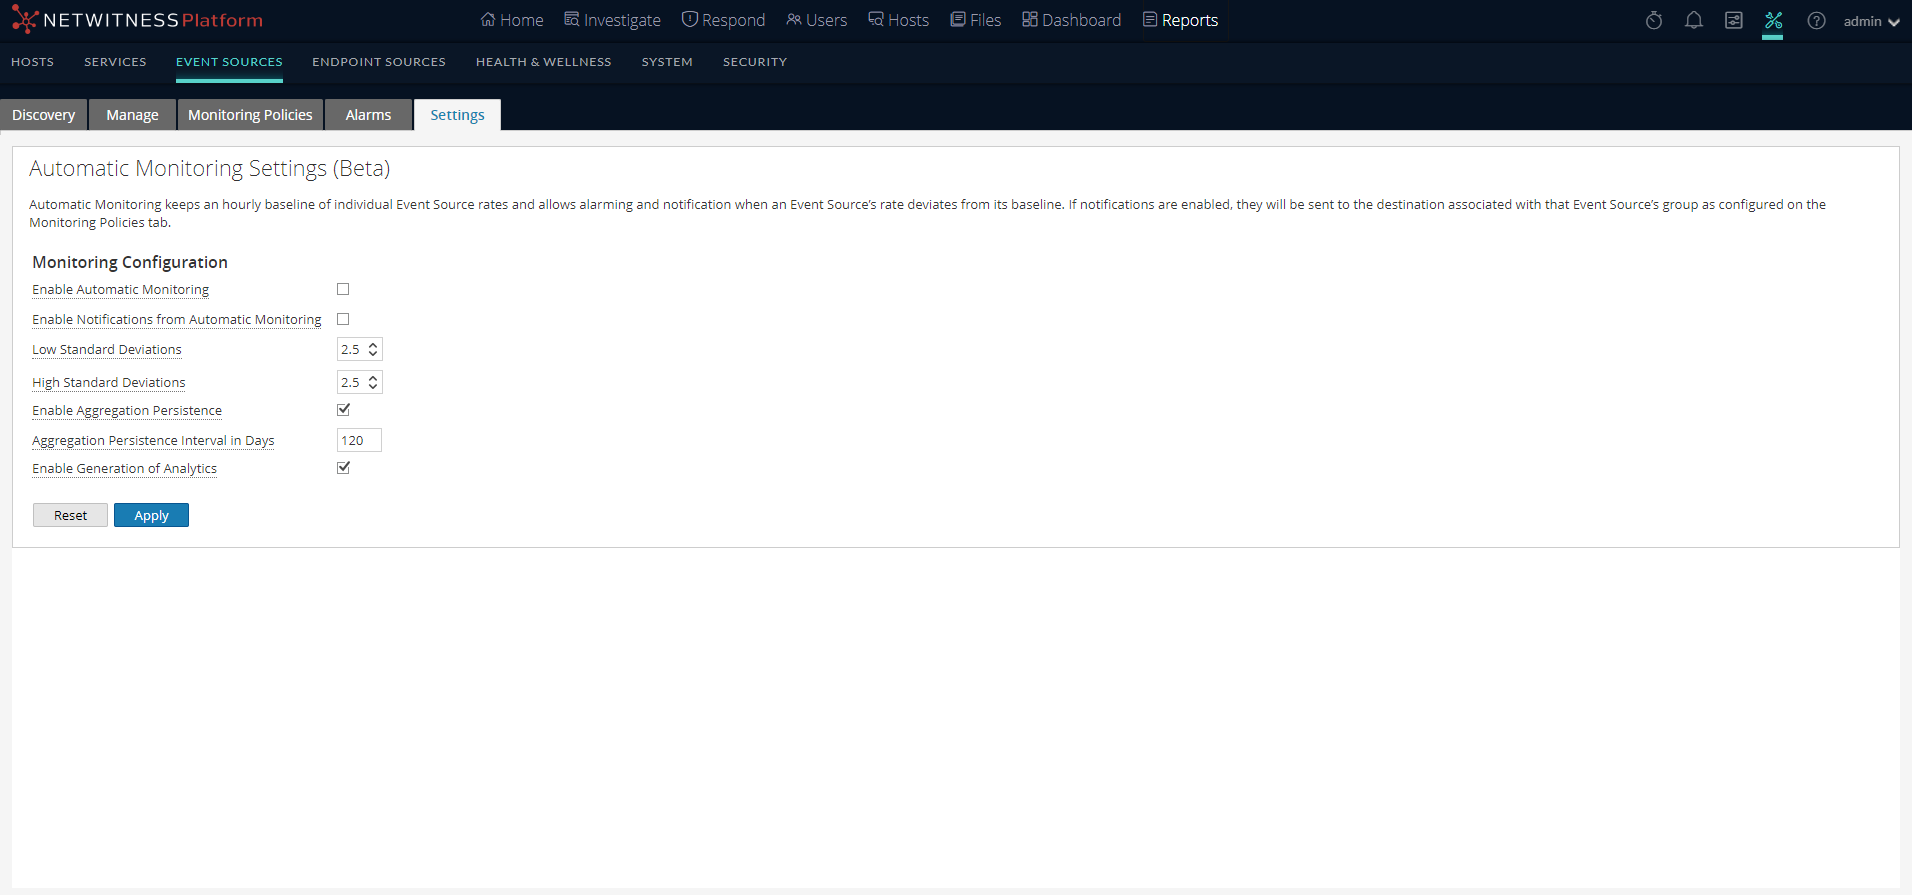This screenshot has width=1912, height=895.
Task: Click the Aggregation Persistence Interval input field
Action: pyautogui.click(x=359, y=441)
